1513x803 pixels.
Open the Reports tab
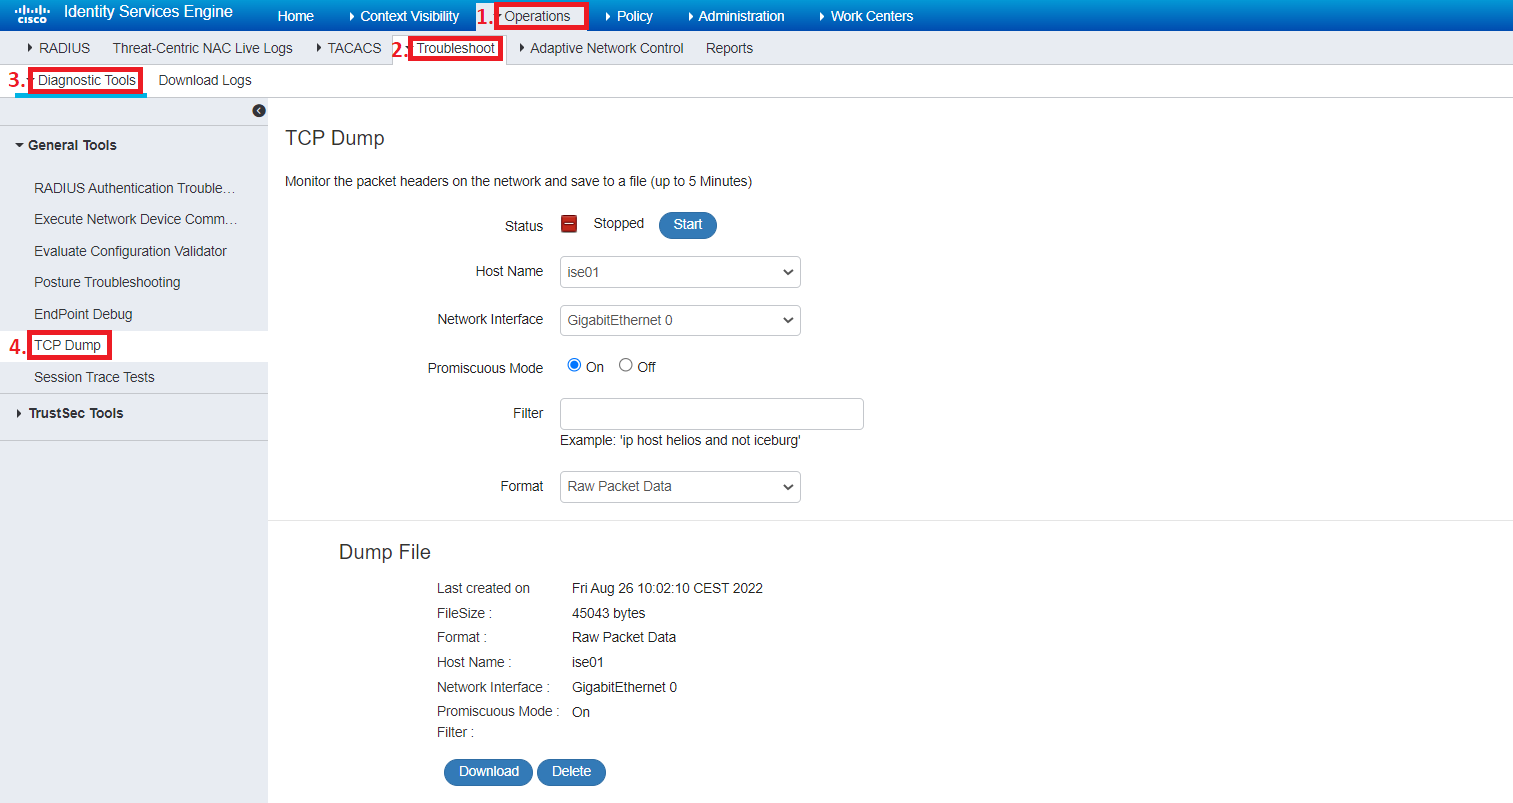pyautogui.click(x=729, y=48)
